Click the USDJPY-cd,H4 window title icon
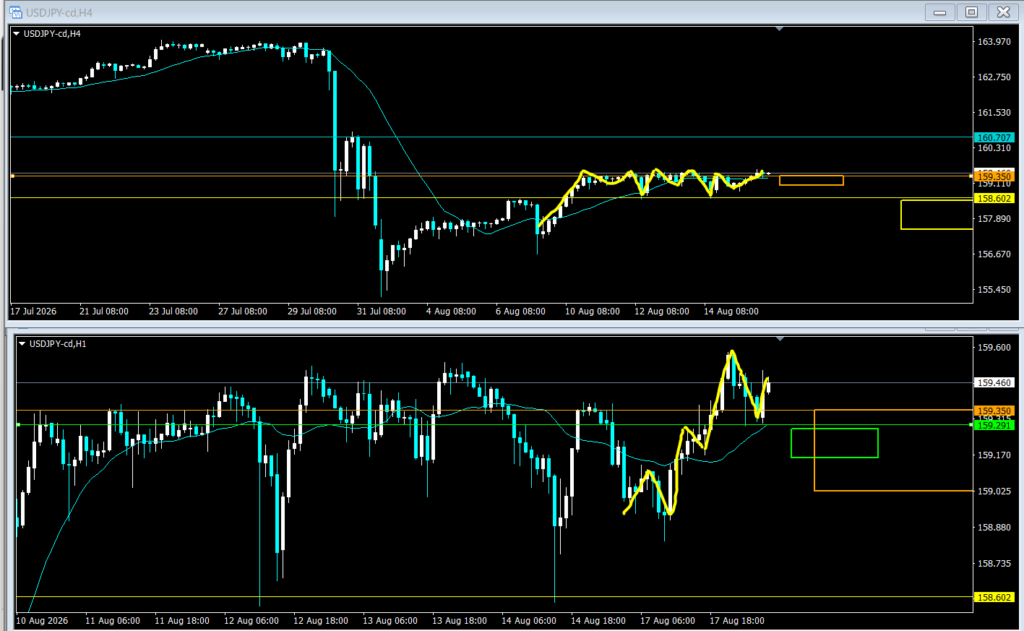This screenshot has width=1024, height=631. 14,12
